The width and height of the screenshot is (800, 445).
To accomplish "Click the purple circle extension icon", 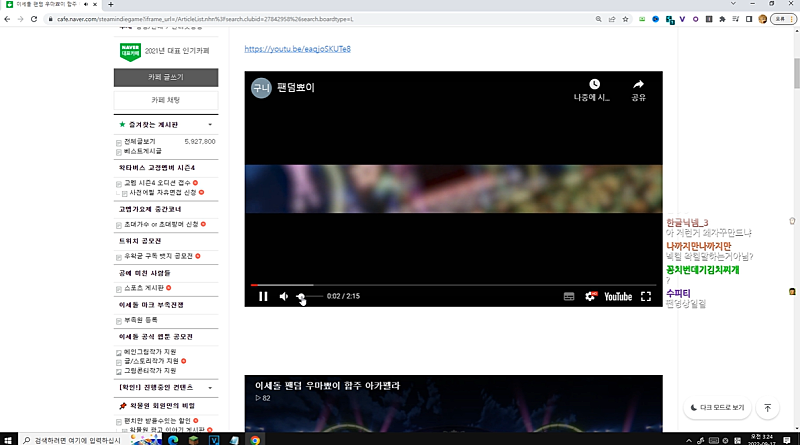I will point(695,19).
